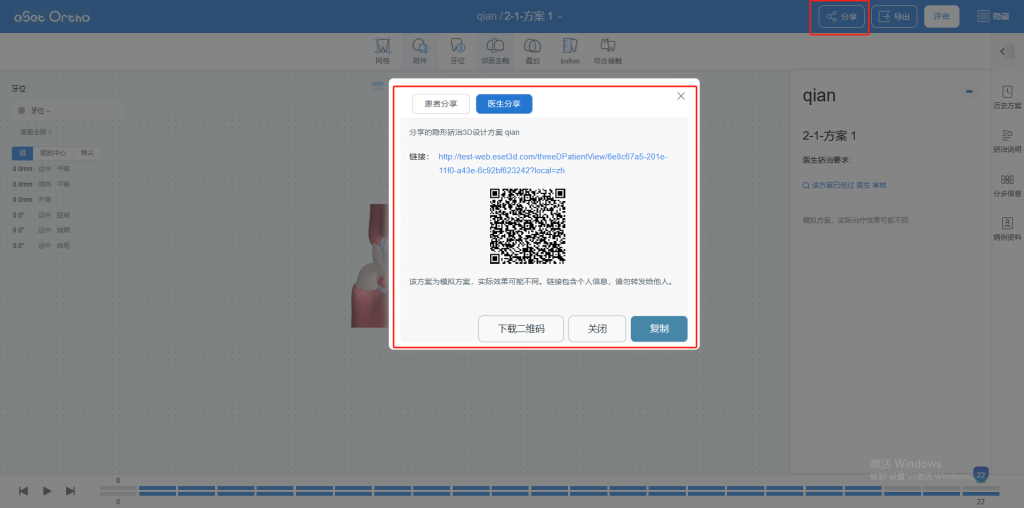Viewport: 1024px width, 508px height.
Task: Click the 导出 export button
Action: pyautogui.click(x=895, y=17)
